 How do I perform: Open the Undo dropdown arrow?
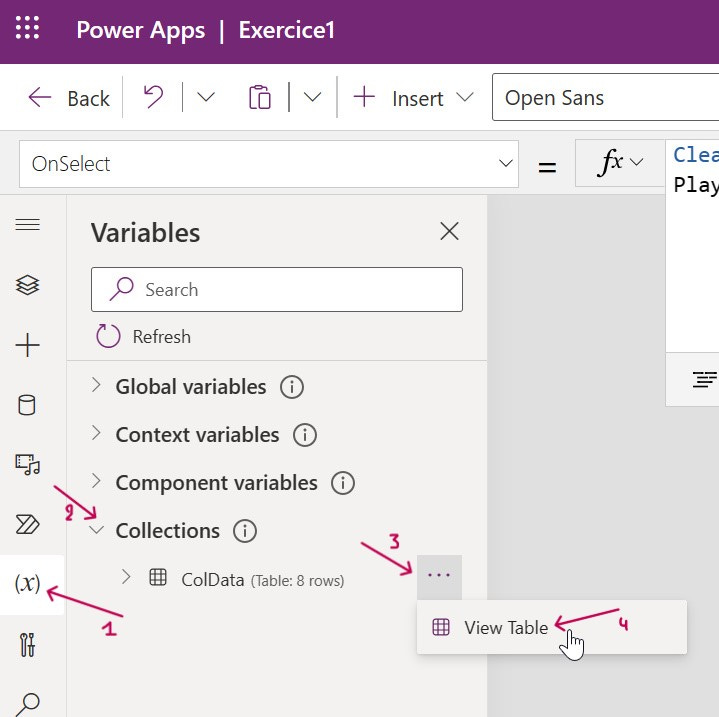(205, 97)
